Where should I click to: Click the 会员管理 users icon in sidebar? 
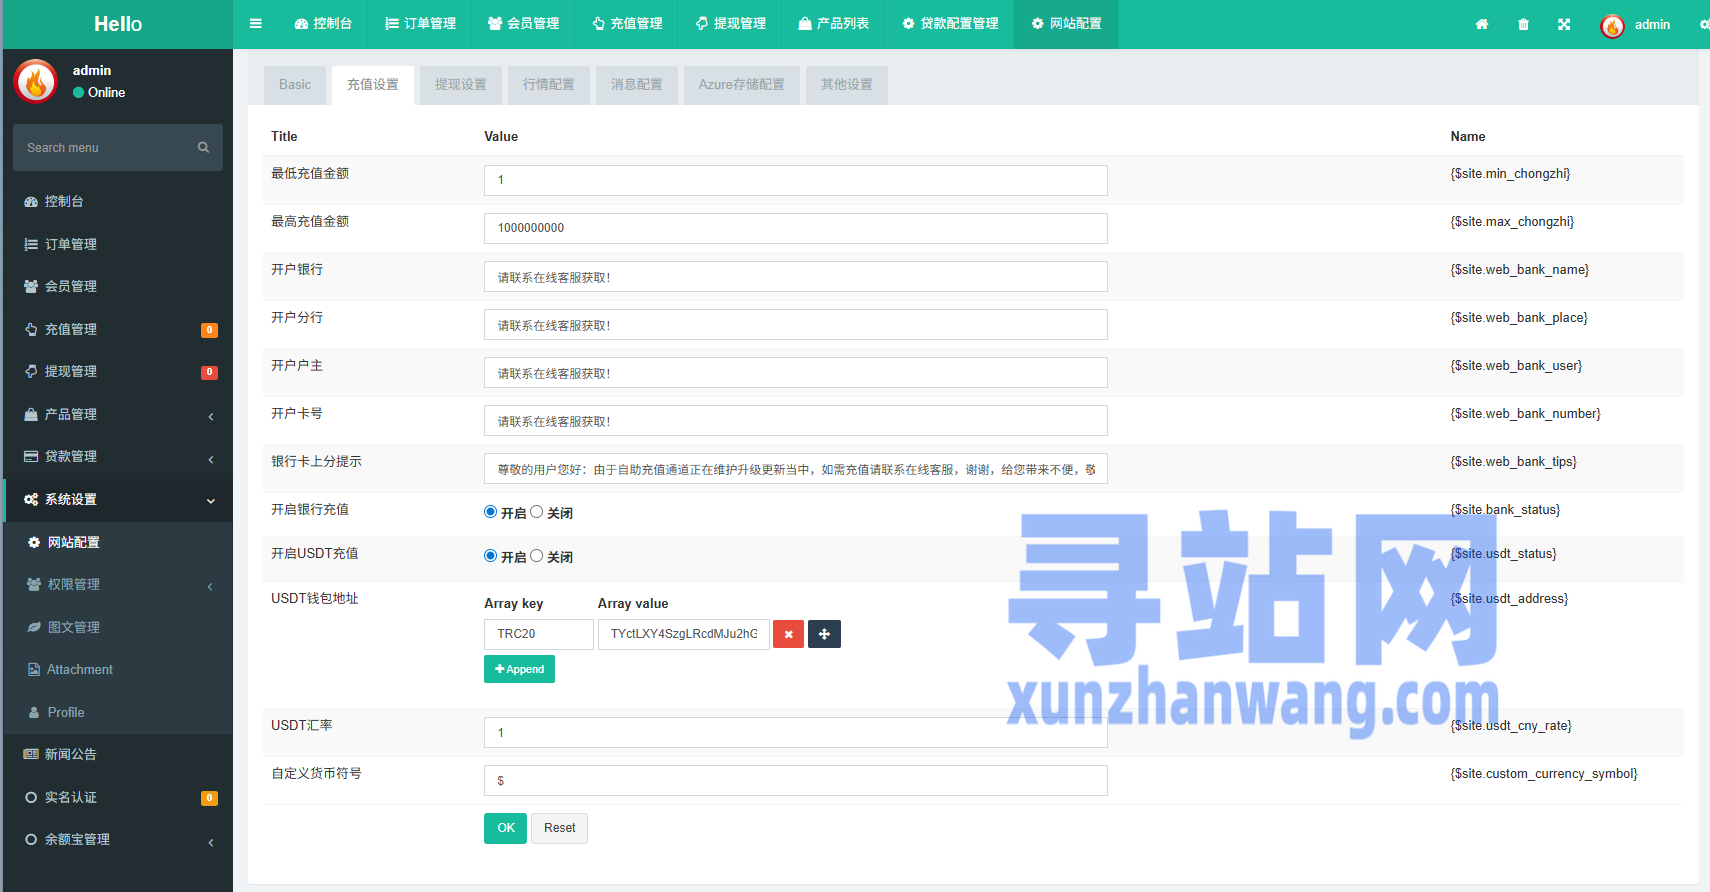pos(31,286)
